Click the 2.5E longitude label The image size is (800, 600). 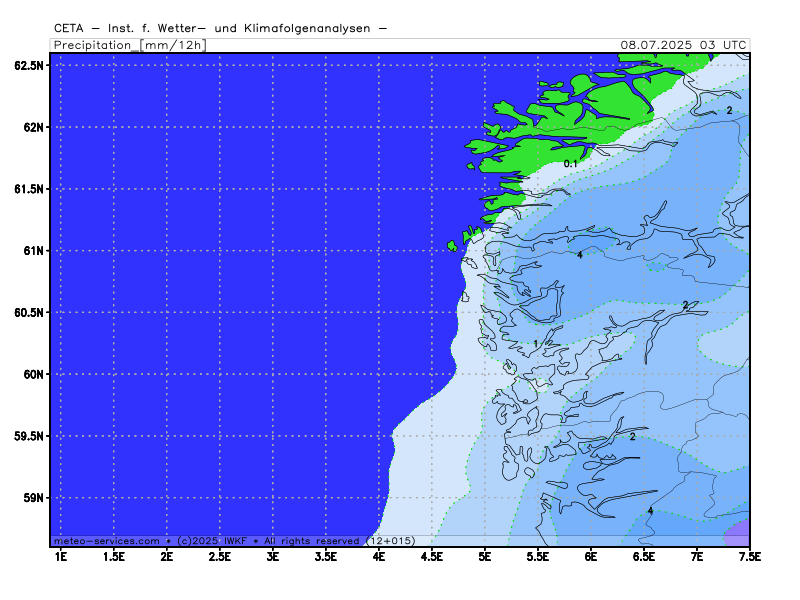[220, 557]
